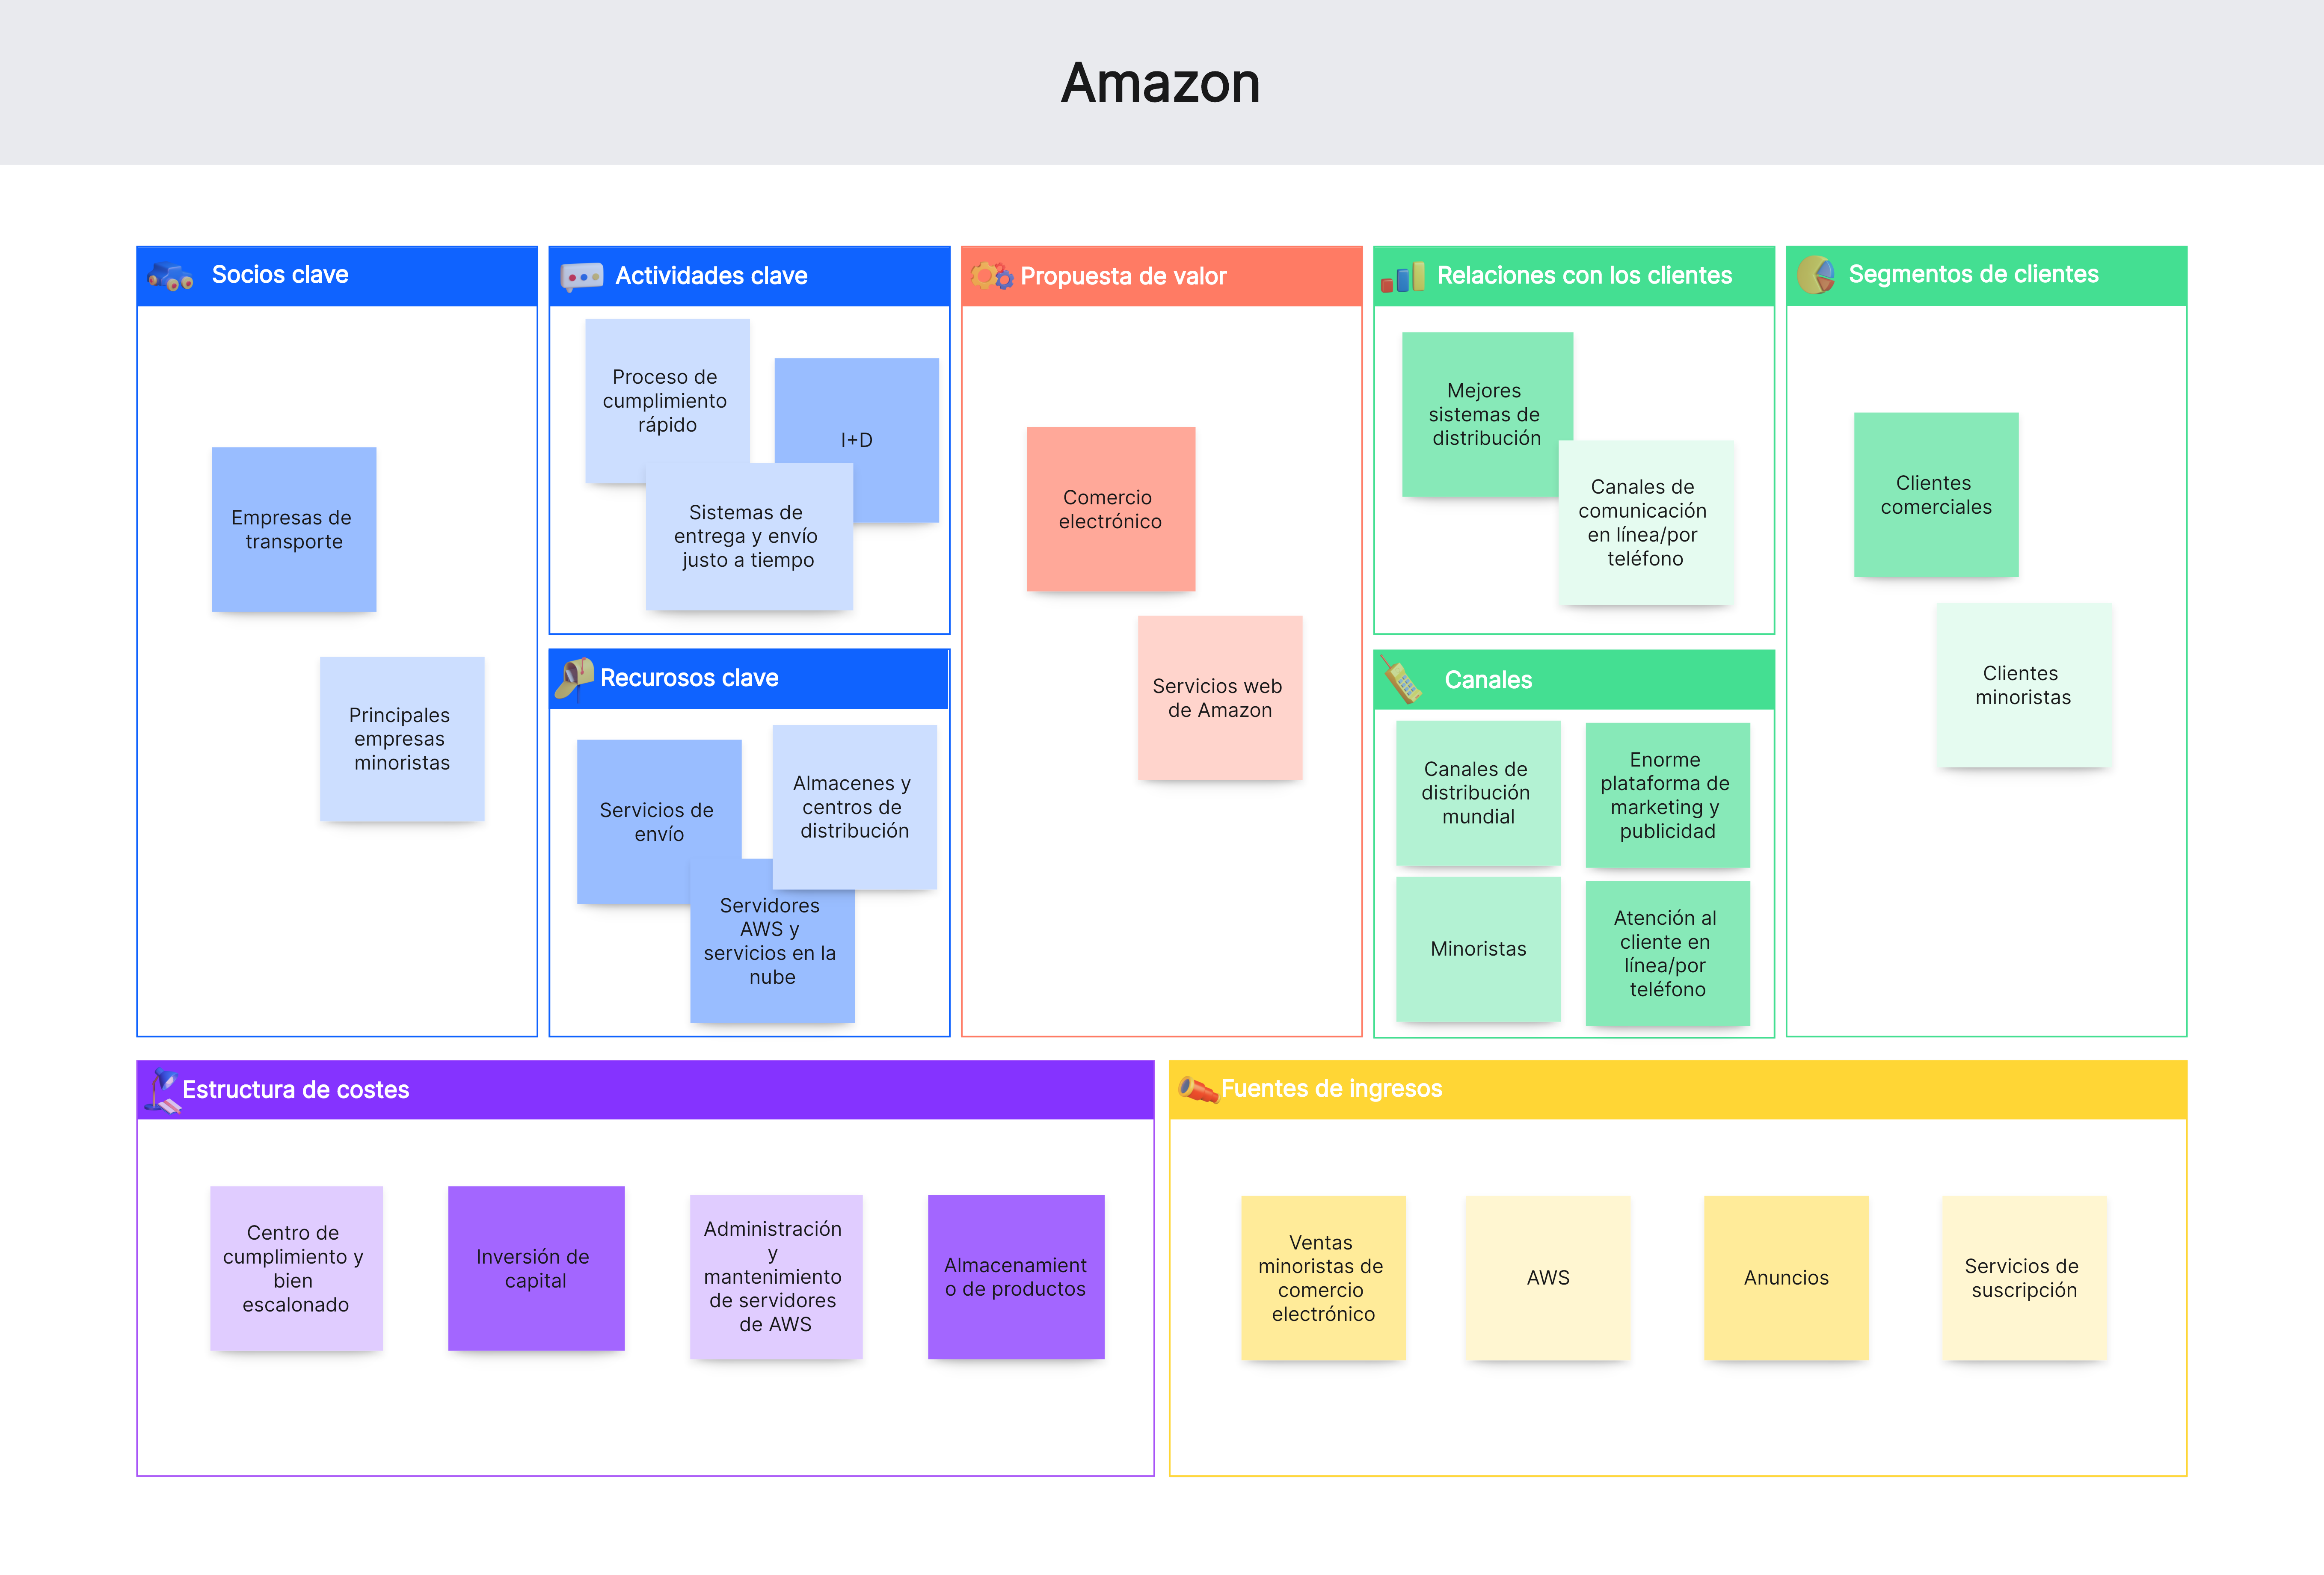Select the Servicios de suscripción note
Viewport: 2324px width, 1575px height.
tap(2025, 1278)
